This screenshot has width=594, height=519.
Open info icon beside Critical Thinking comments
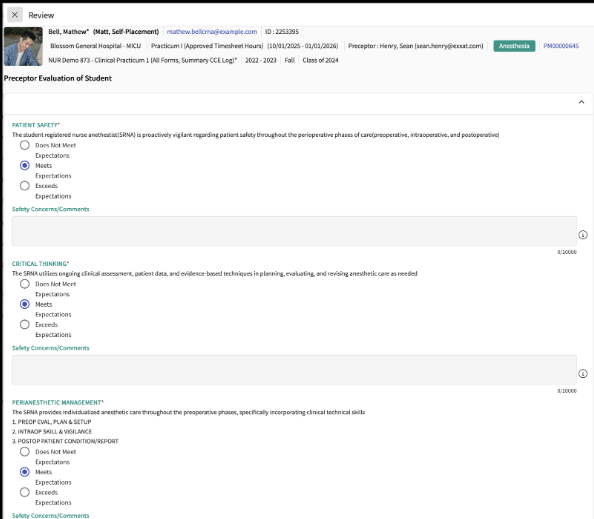[x=583, y=374]
